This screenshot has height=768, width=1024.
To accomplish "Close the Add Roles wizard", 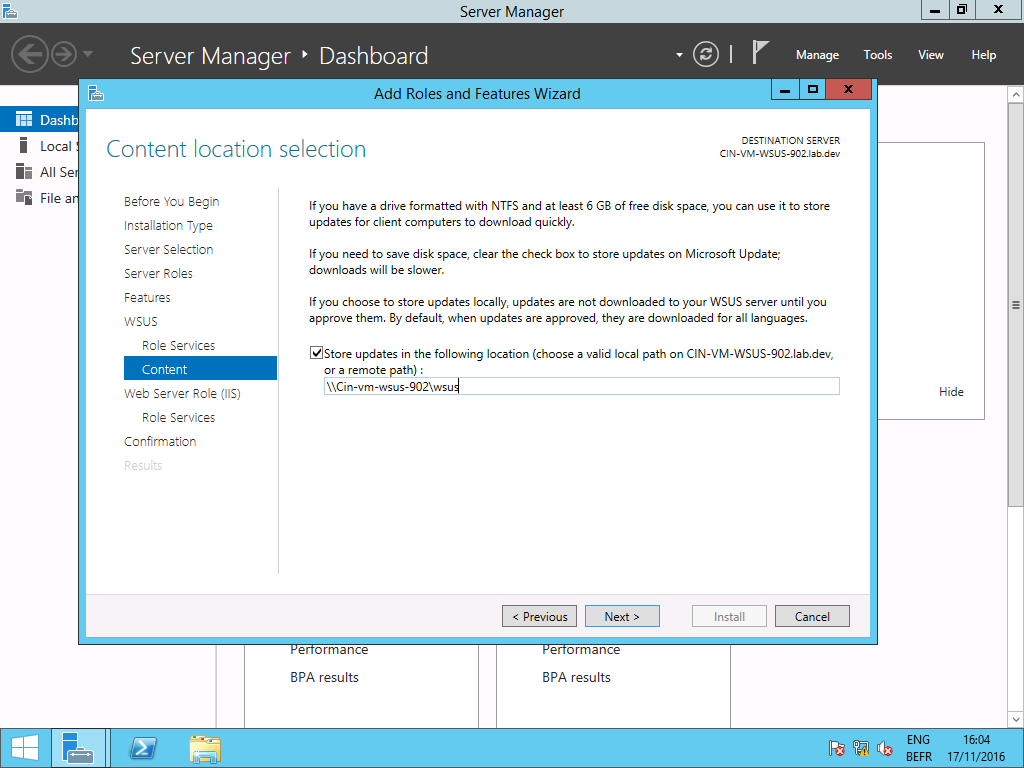I will (848, 89).
